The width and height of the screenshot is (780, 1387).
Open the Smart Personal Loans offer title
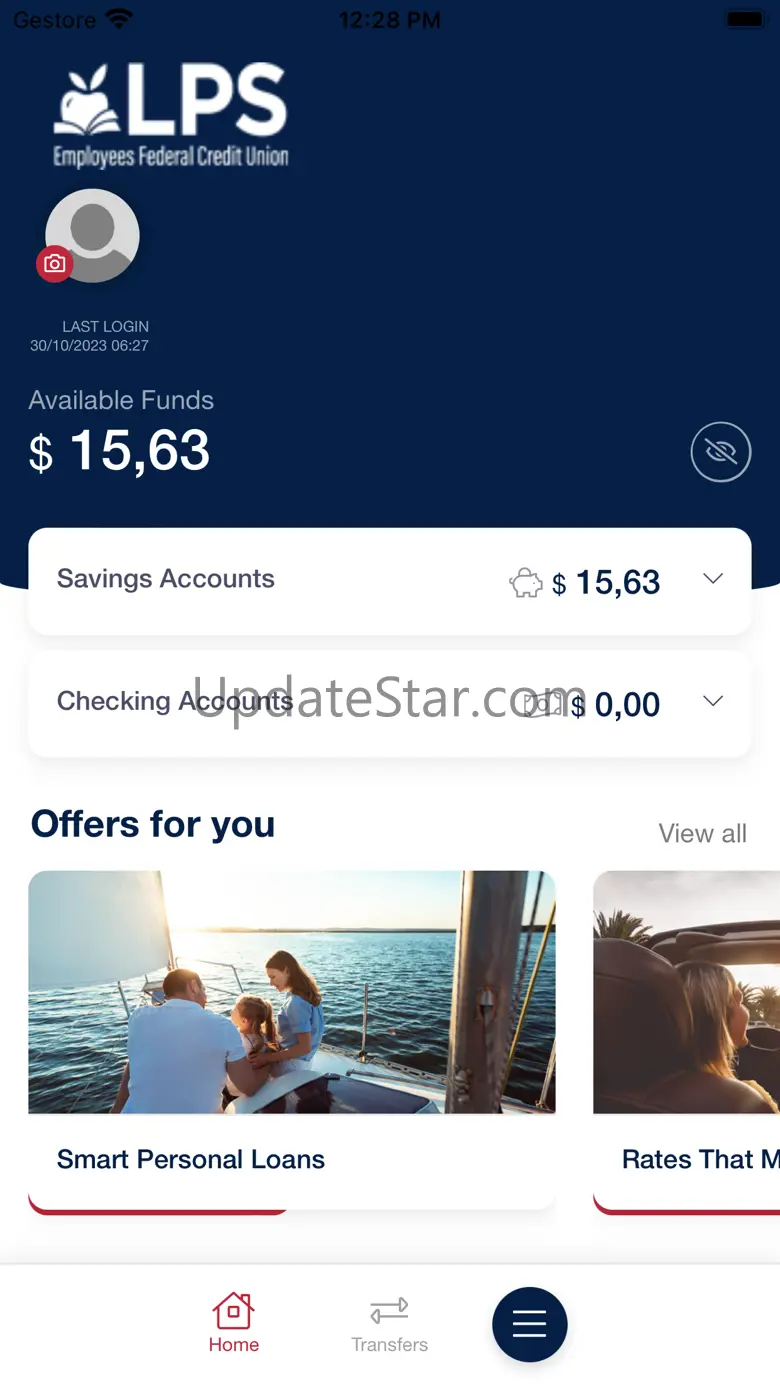191,1160
